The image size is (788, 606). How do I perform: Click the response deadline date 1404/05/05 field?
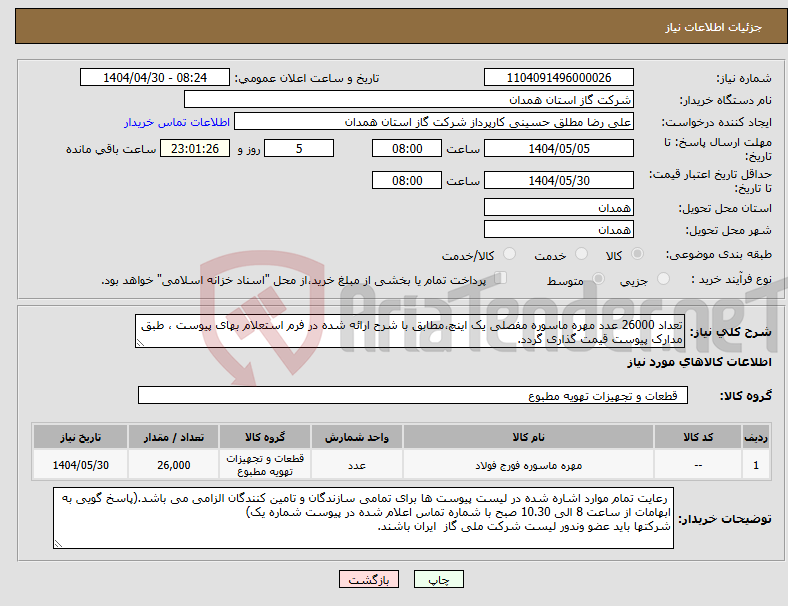(558, 148)
